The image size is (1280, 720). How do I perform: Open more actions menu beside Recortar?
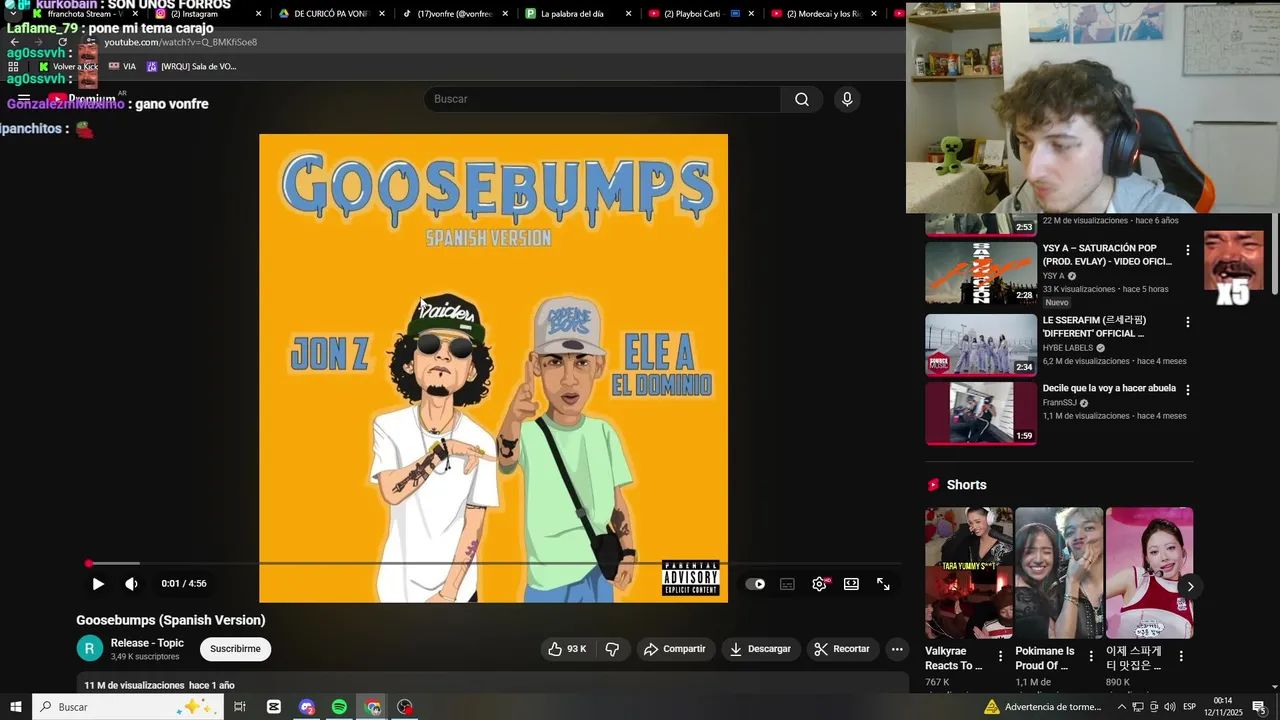(x=897, y=649)
